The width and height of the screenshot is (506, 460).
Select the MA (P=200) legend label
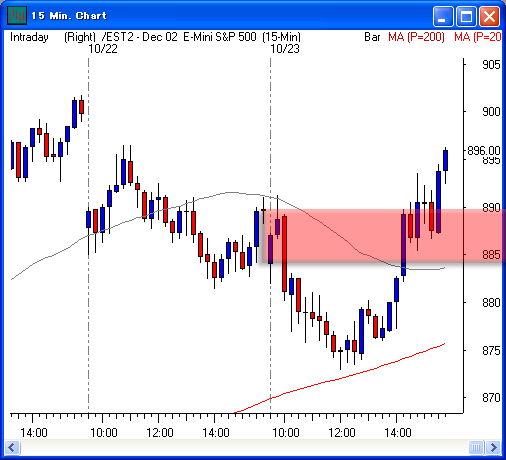tap(416, 37)
